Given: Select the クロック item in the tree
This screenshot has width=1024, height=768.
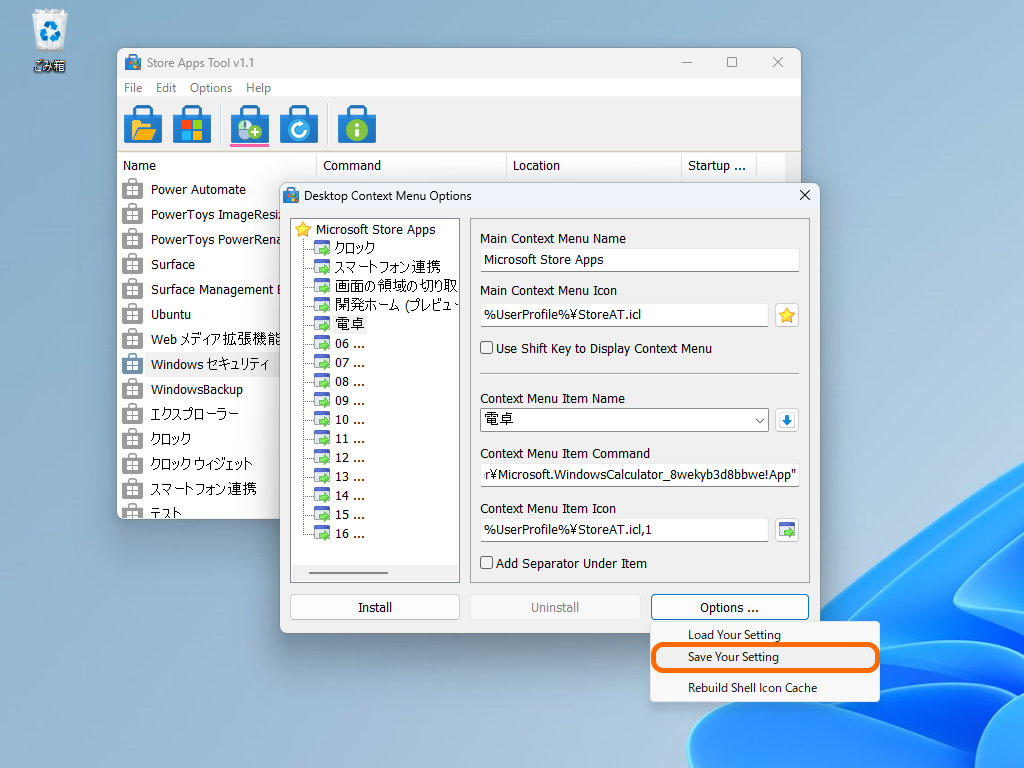Looking at the screenshot, I should (355, 248).
